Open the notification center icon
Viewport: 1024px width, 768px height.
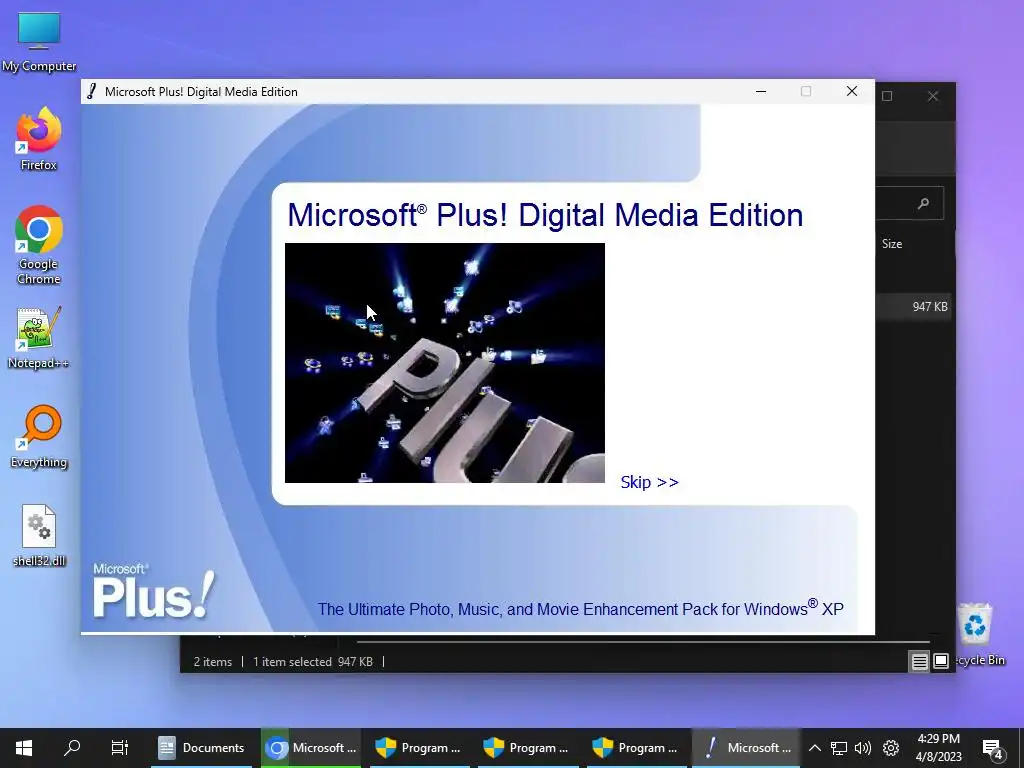(x=992, y=748)
